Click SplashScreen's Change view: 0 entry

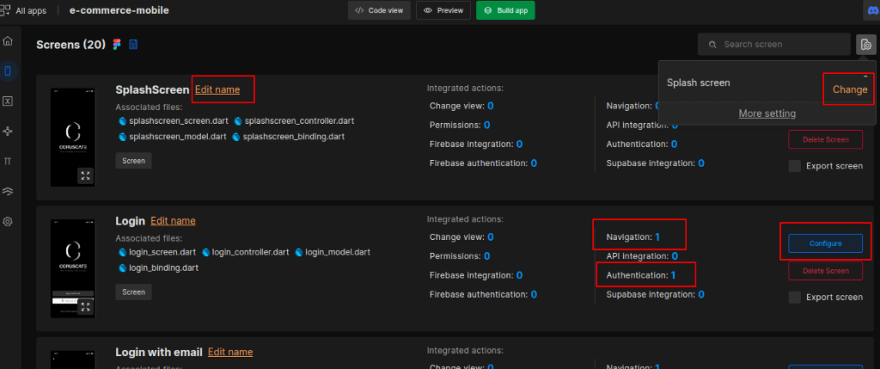(461, 106)
